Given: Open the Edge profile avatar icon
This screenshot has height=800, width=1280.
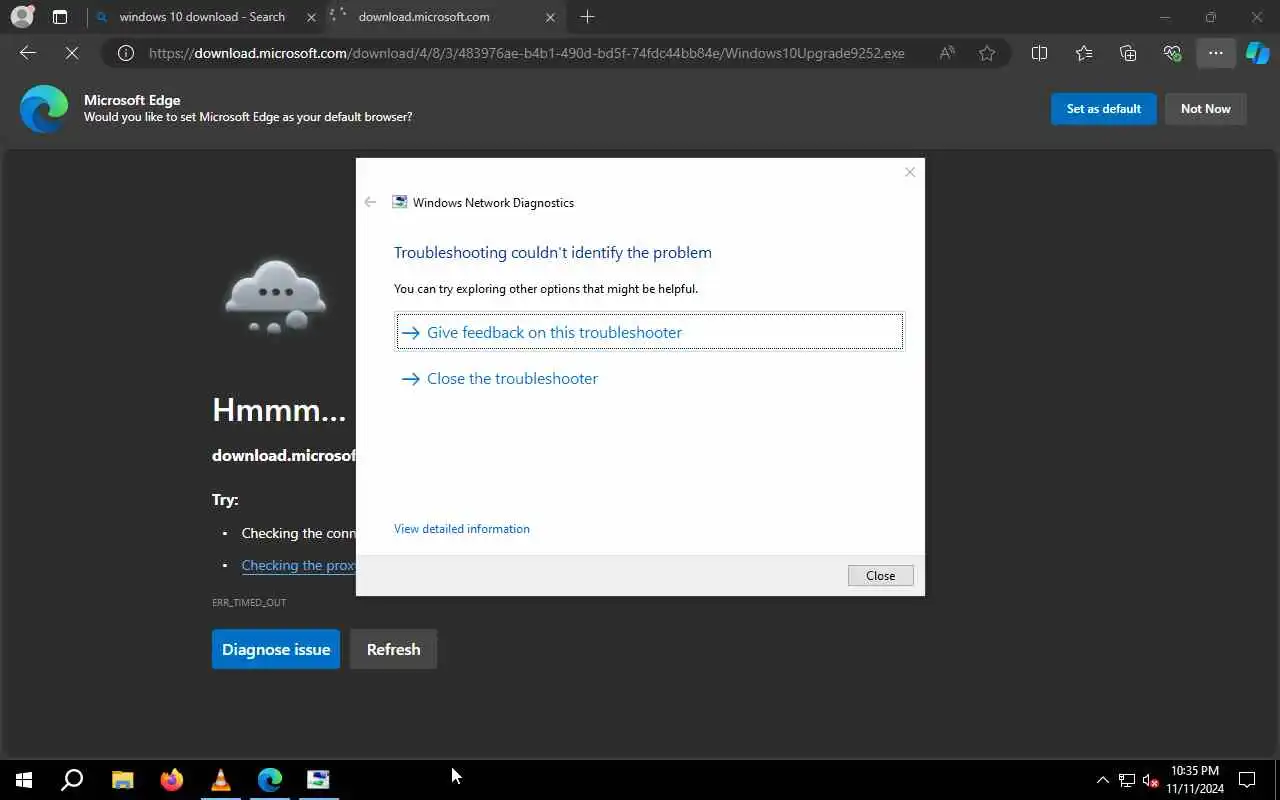Looking at the screenshot, I should [22, 17].
